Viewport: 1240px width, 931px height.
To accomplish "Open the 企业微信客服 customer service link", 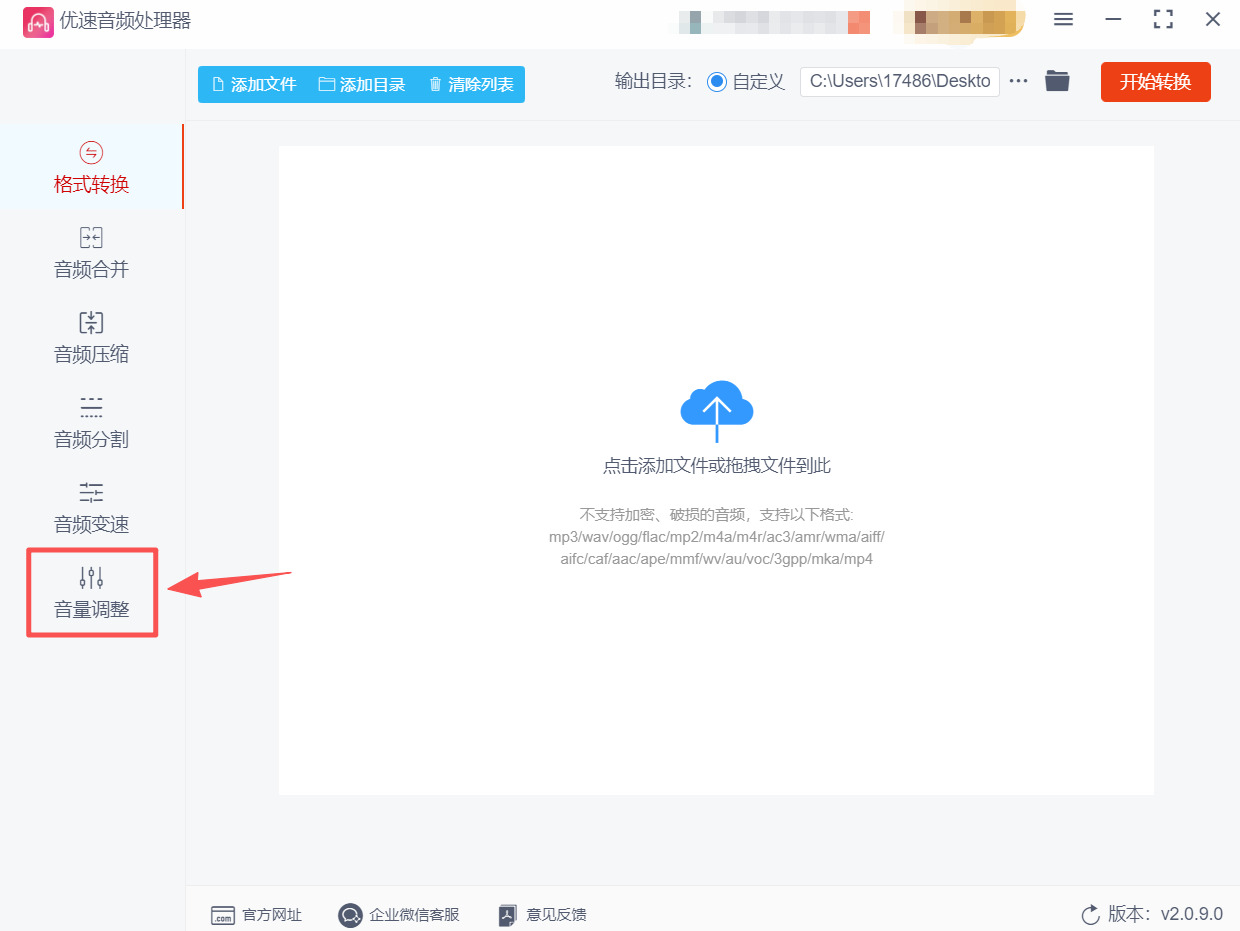I will pyautogui.click(x=399, y=915).
